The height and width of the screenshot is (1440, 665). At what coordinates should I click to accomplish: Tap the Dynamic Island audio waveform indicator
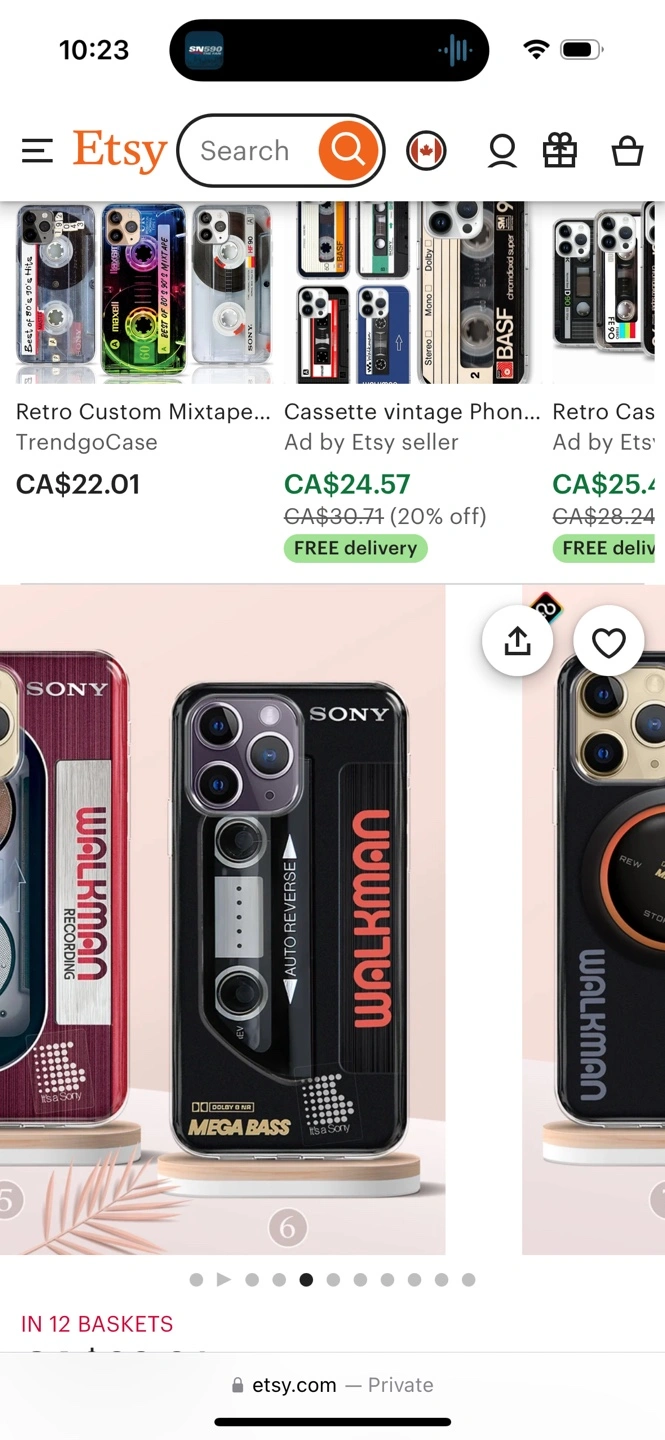(x=455, y=50)
